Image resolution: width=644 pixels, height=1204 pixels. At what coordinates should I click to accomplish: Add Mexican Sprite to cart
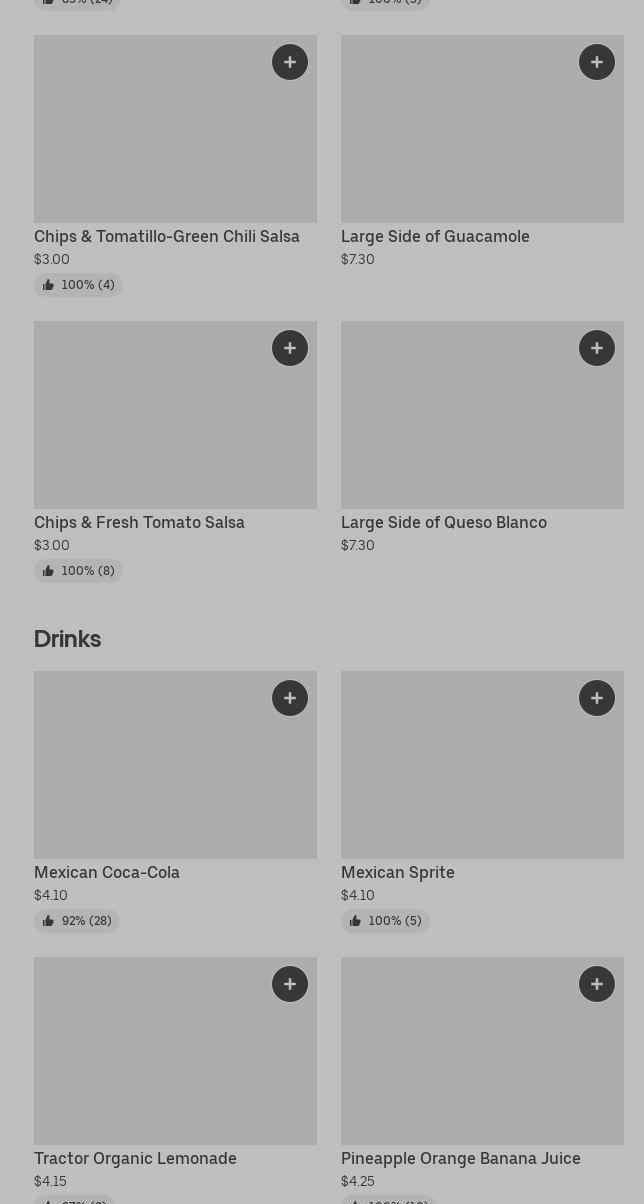tap(597, 698)
